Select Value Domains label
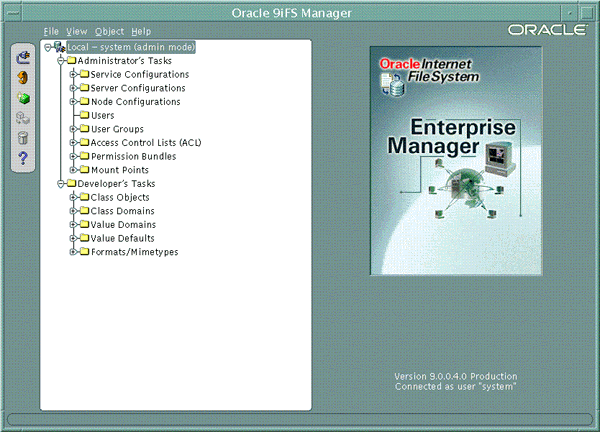Screen dimensions: 600x432 click(123, 225)
